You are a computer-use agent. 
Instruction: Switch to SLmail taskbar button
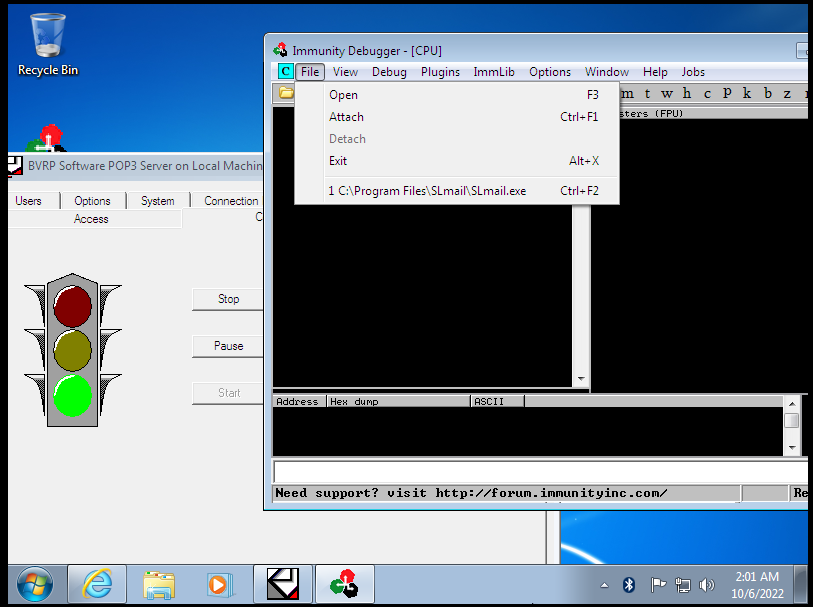(283, 584)
